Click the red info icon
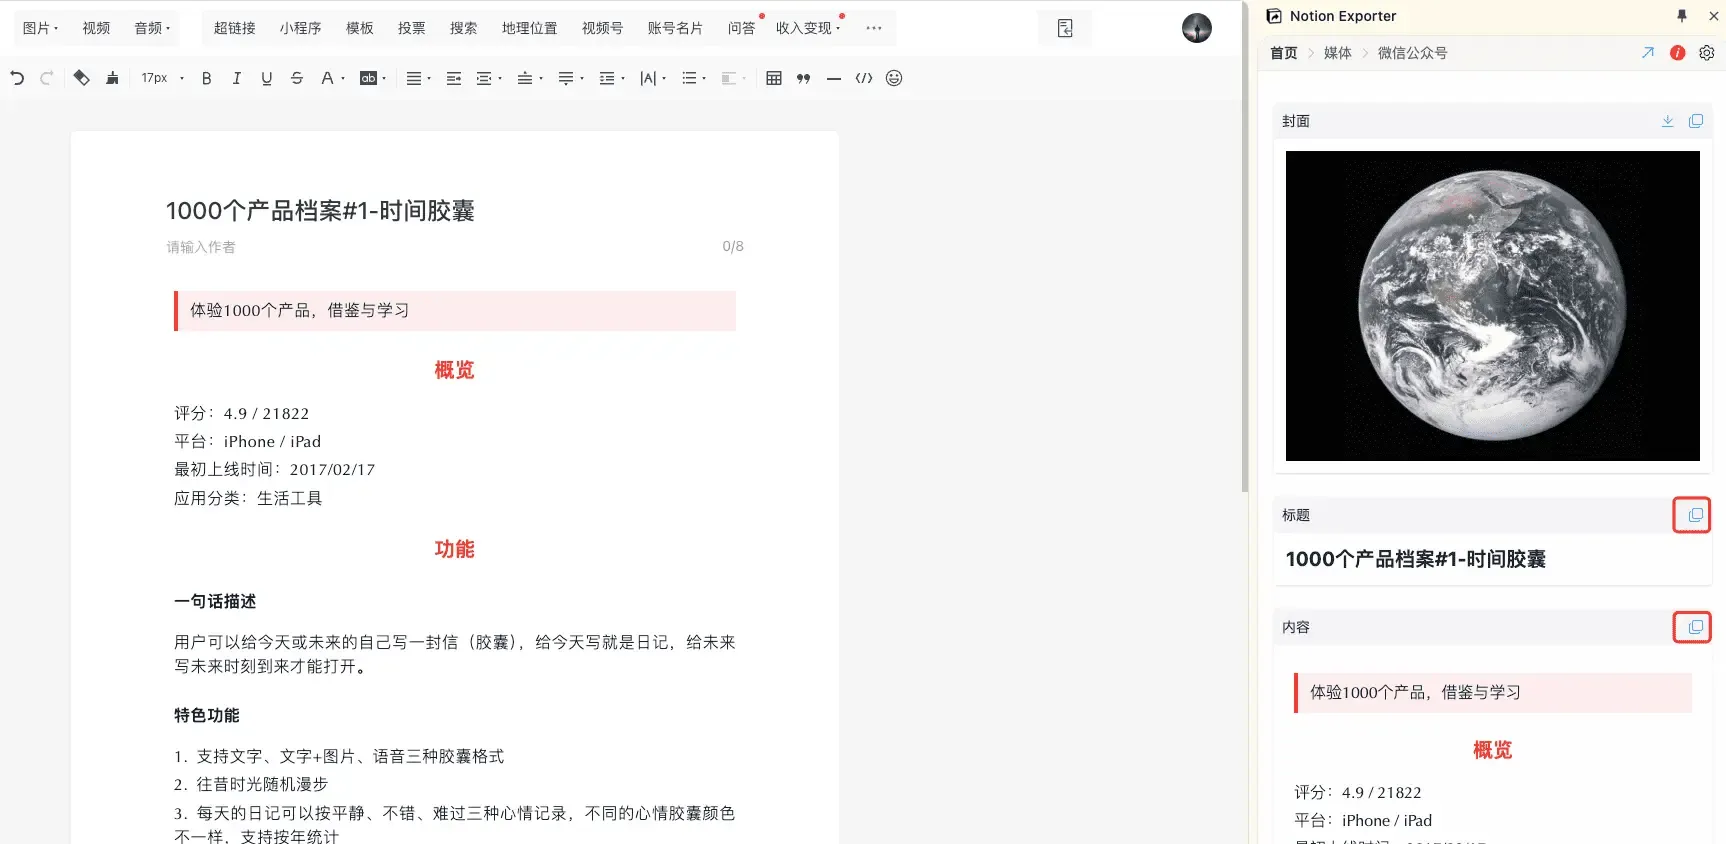 (1678, 53)
